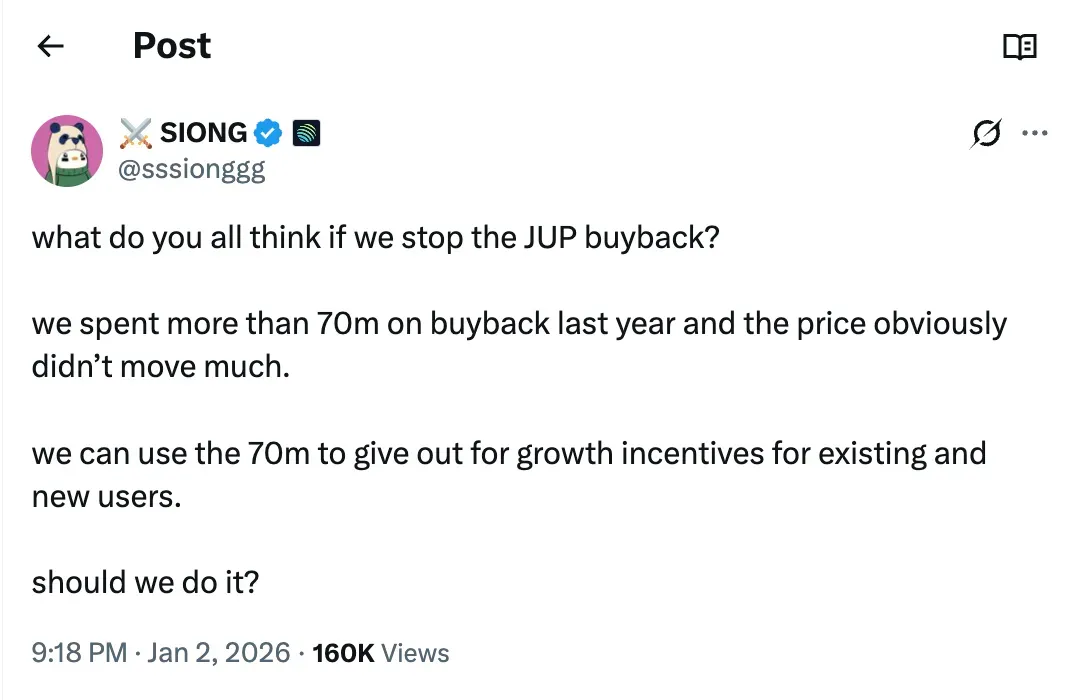Click the Jan 2, 2026 date
Screen dimensions: 1078x700
tap(219, 653)
